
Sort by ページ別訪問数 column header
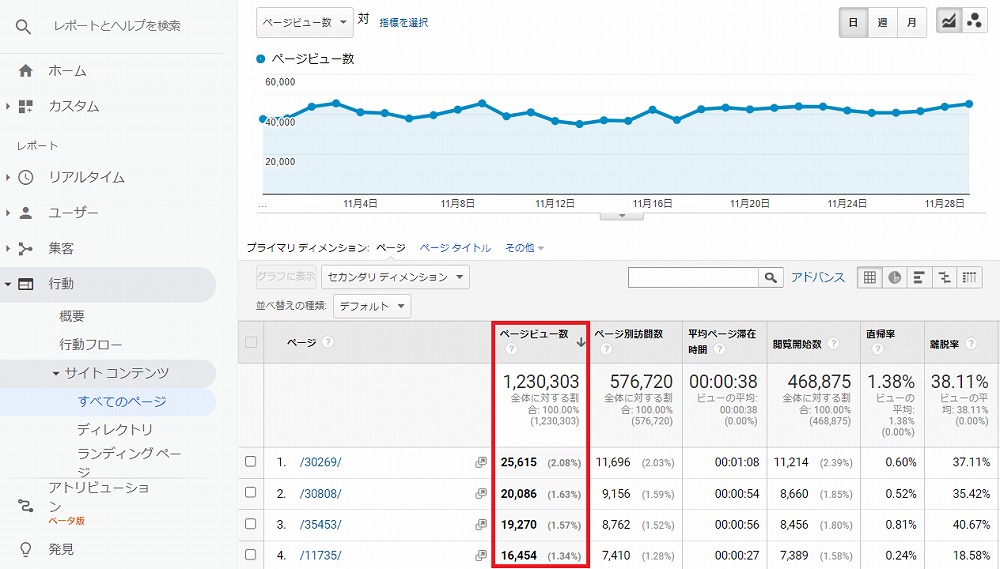(x=629, y=334)
